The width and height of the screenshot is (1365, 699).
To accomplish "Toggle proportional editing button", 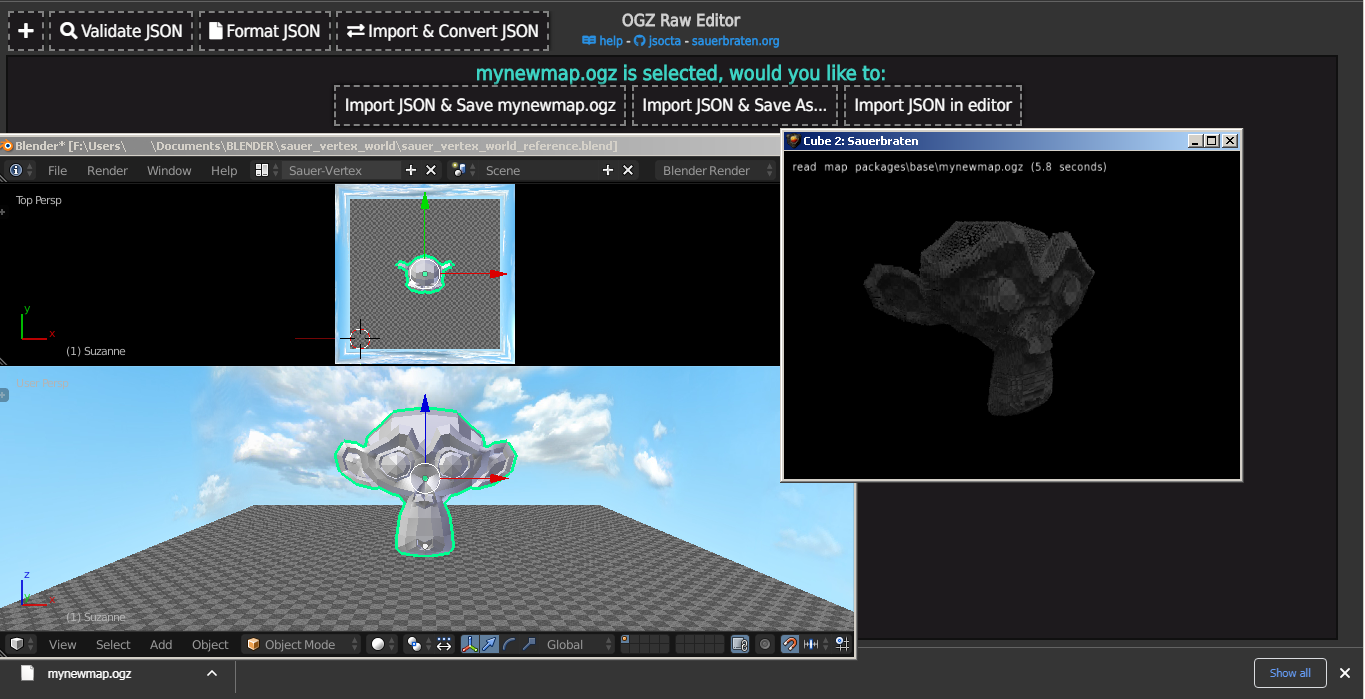I will [765, 644].
